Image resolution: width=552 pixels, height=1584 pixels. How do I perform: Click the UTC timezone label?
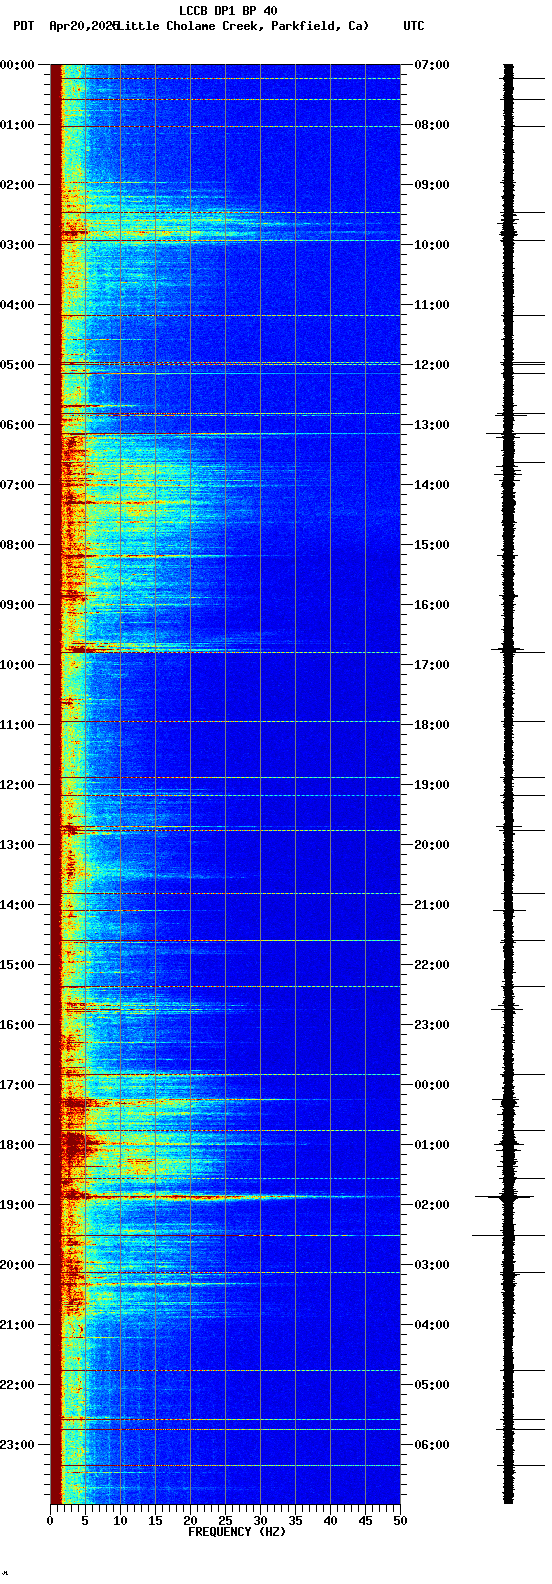pos(414,26)
